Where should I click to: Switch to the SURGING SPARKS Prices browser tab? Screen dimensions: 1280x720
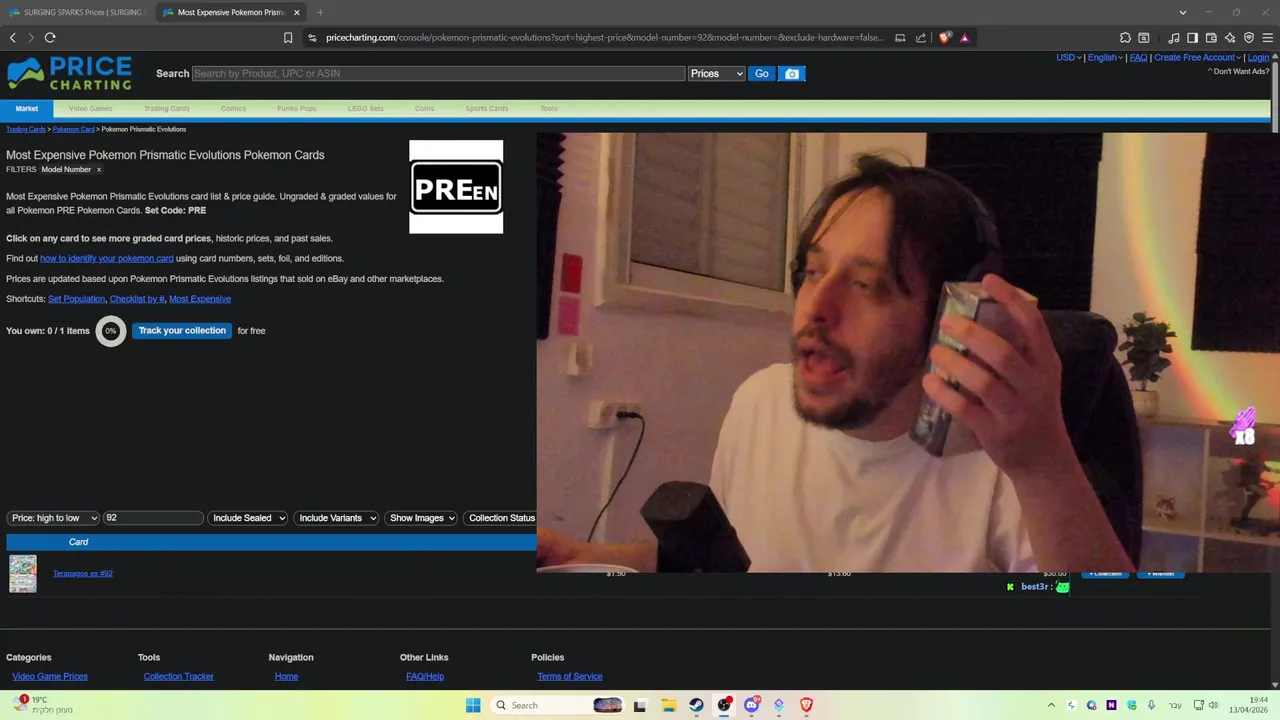(x=76, y=12)
